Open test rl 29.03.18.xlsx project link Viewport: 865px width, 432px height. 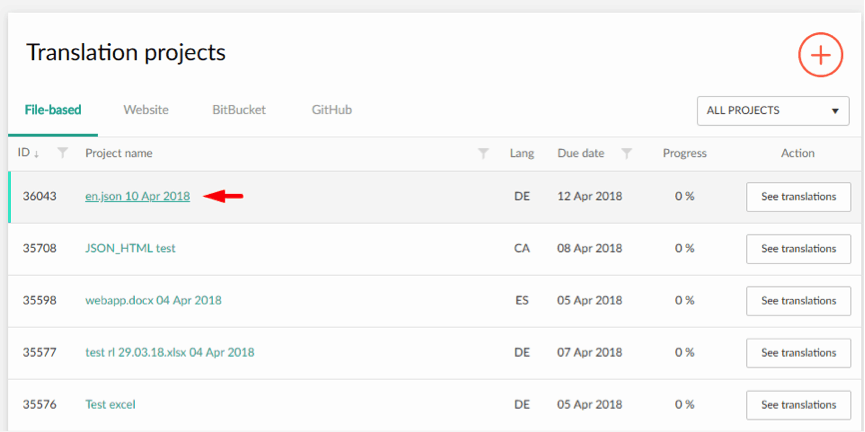pyautogui.click(x=169, y=353)
